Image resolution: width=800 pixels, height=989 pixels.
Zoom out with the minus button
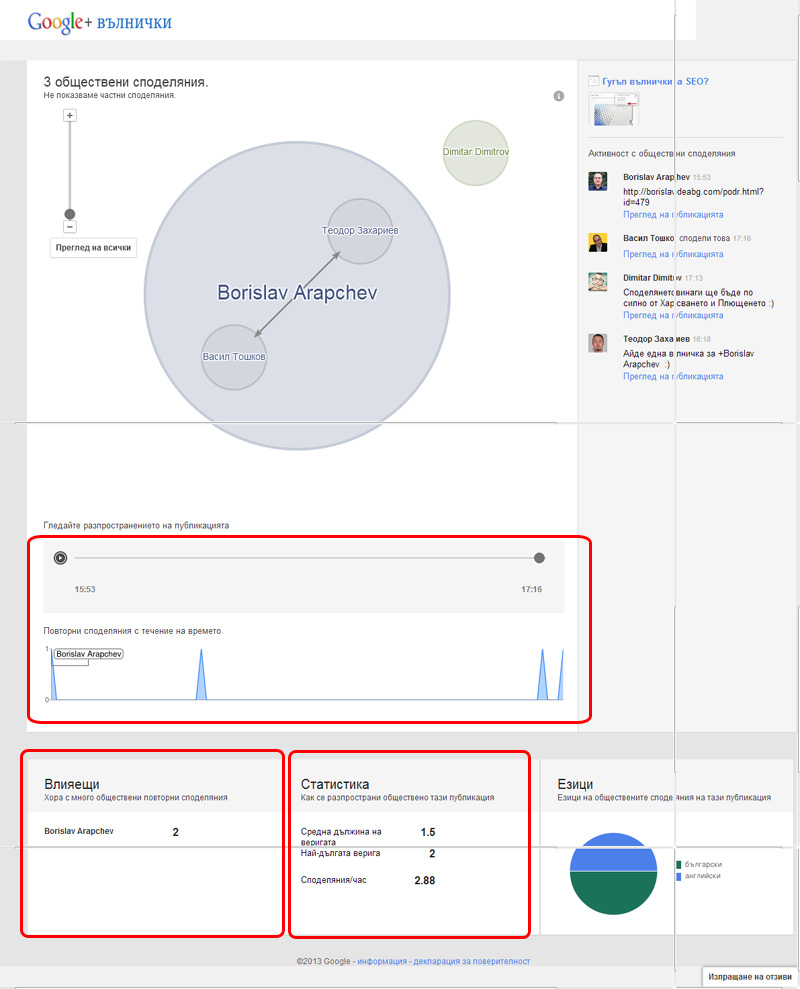69,226
